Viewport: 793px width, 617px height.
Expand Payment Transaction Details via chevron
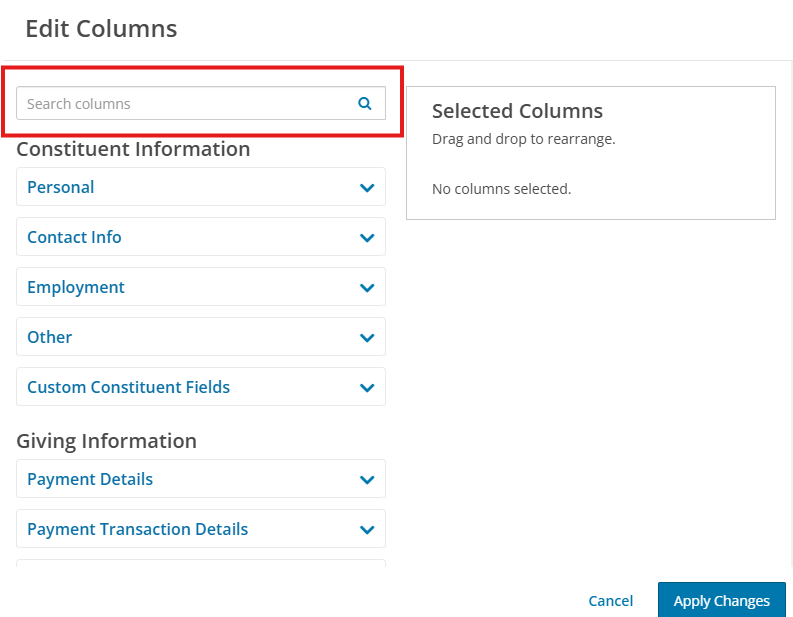click(x=367, y=530)
